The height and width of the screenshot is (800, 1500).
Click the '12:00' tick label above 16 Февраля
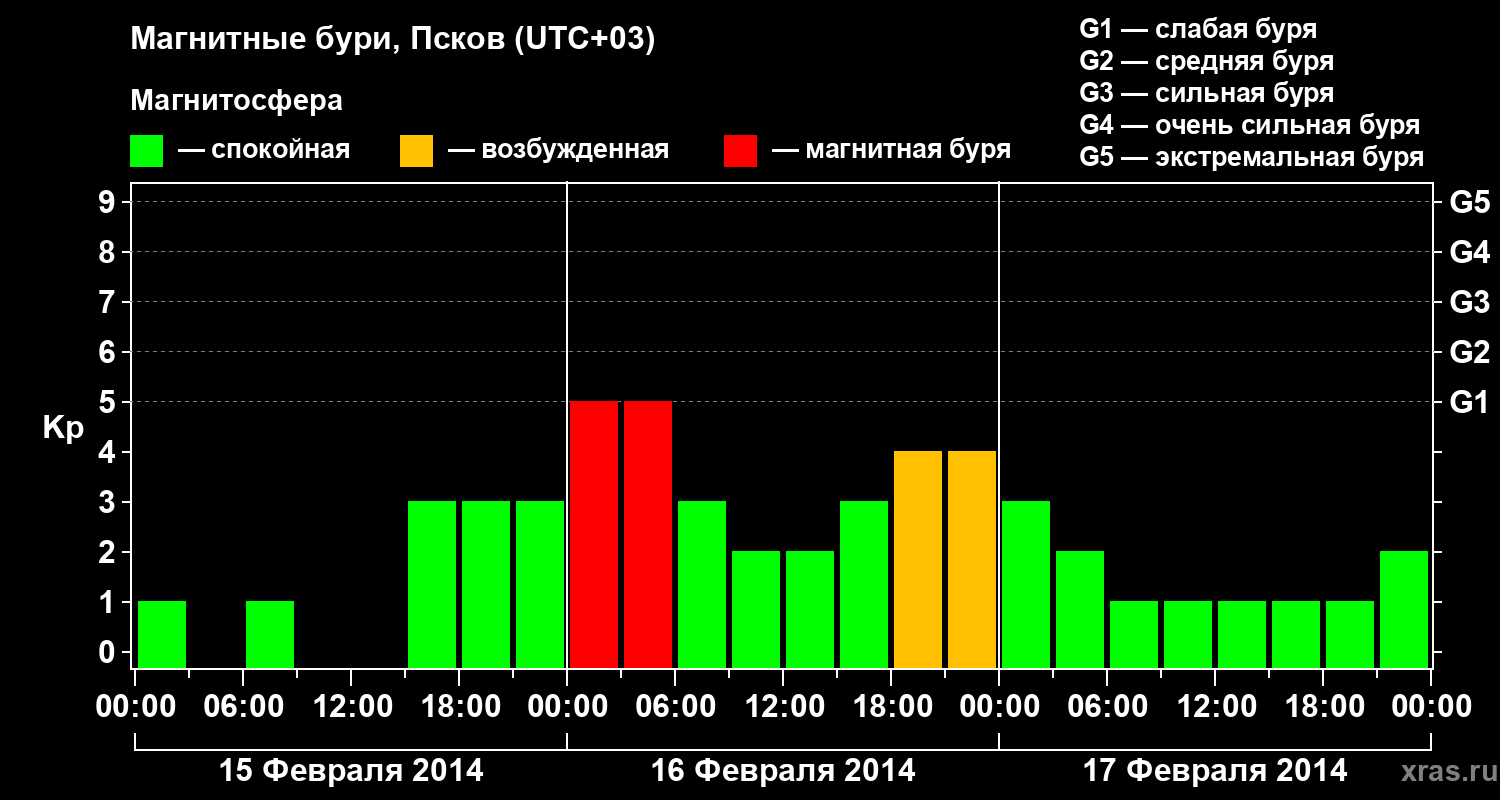[783, 707]
